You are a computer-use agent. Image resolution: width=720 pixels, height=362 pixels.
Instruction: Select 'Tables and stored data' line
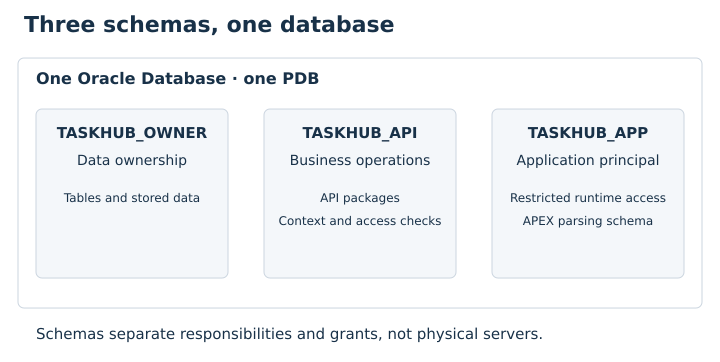(x=132, y=198)
